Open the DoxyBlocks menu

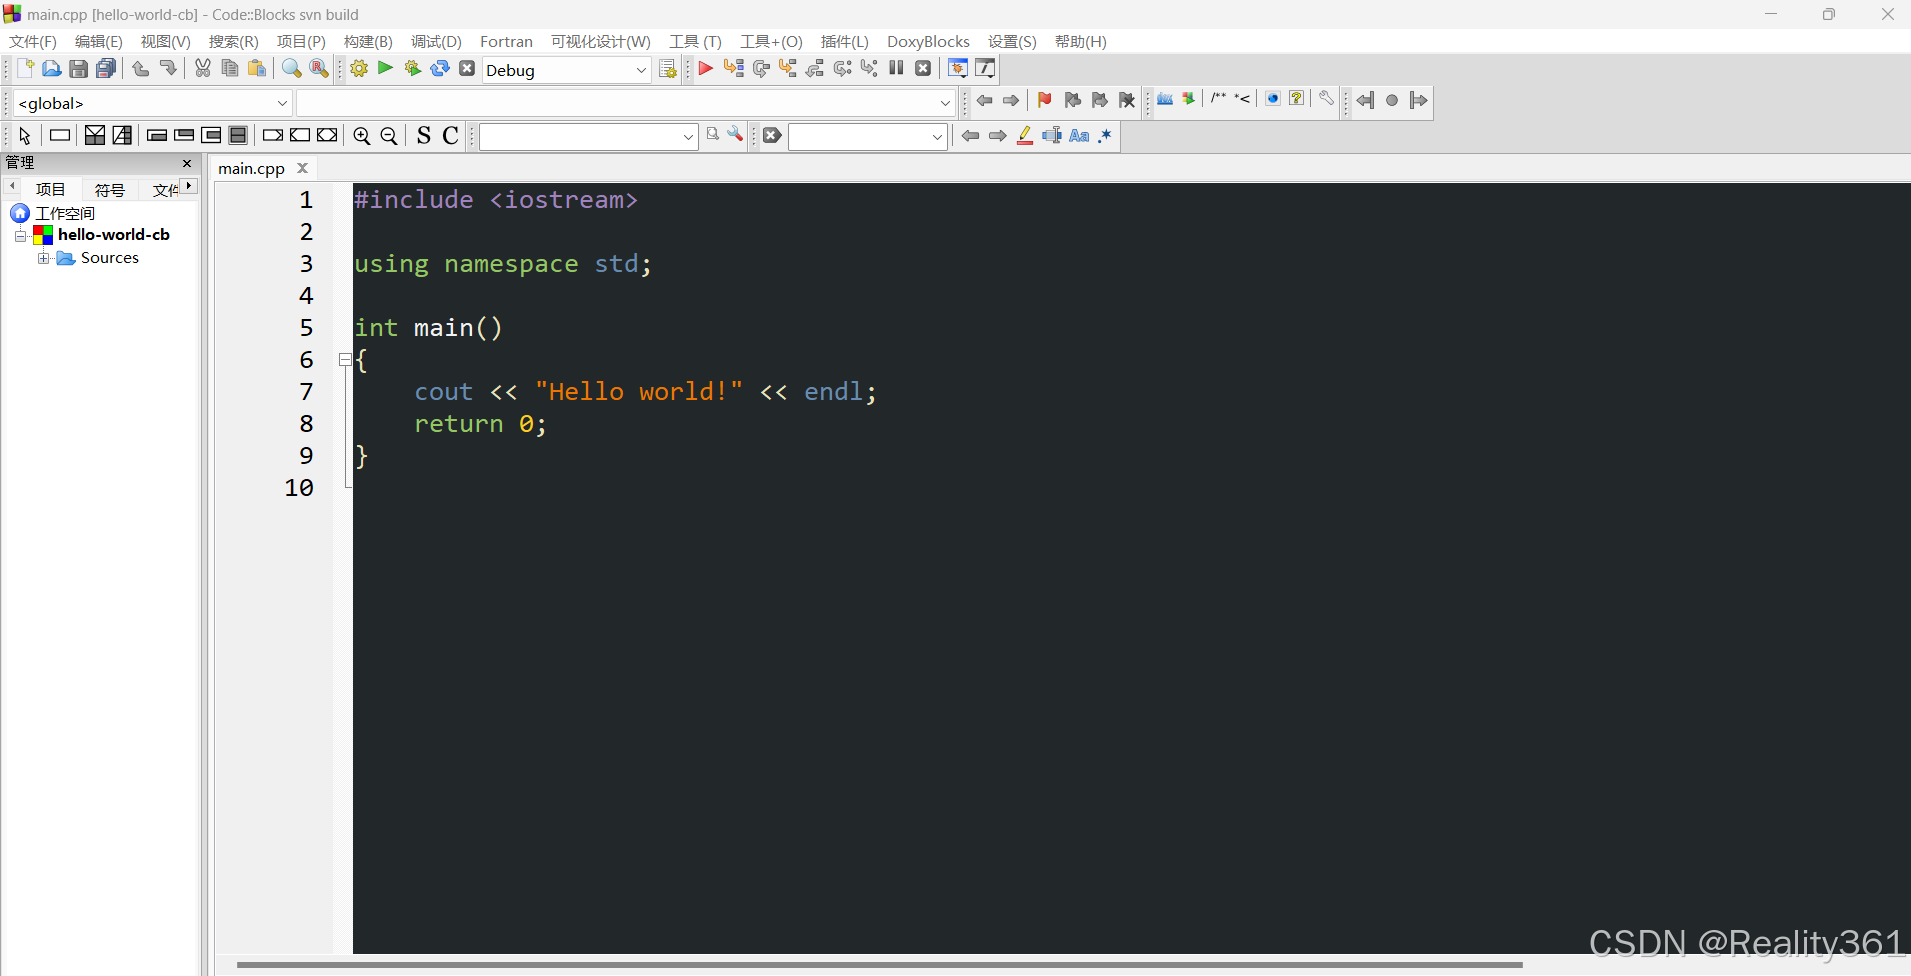coord(928,42)
